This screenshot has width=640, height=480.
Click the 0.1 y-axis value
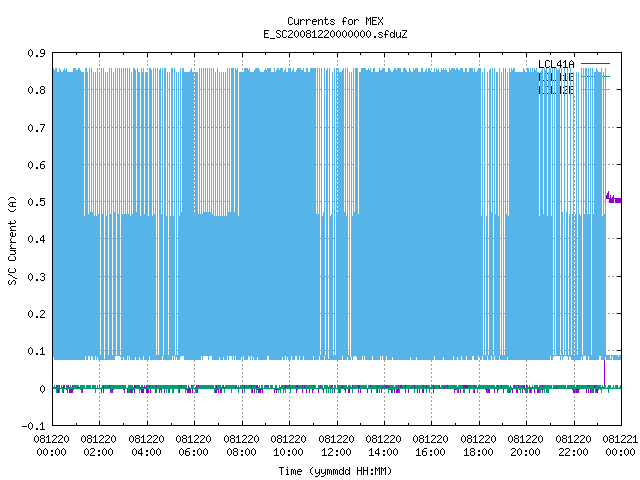tap(36, 351)
